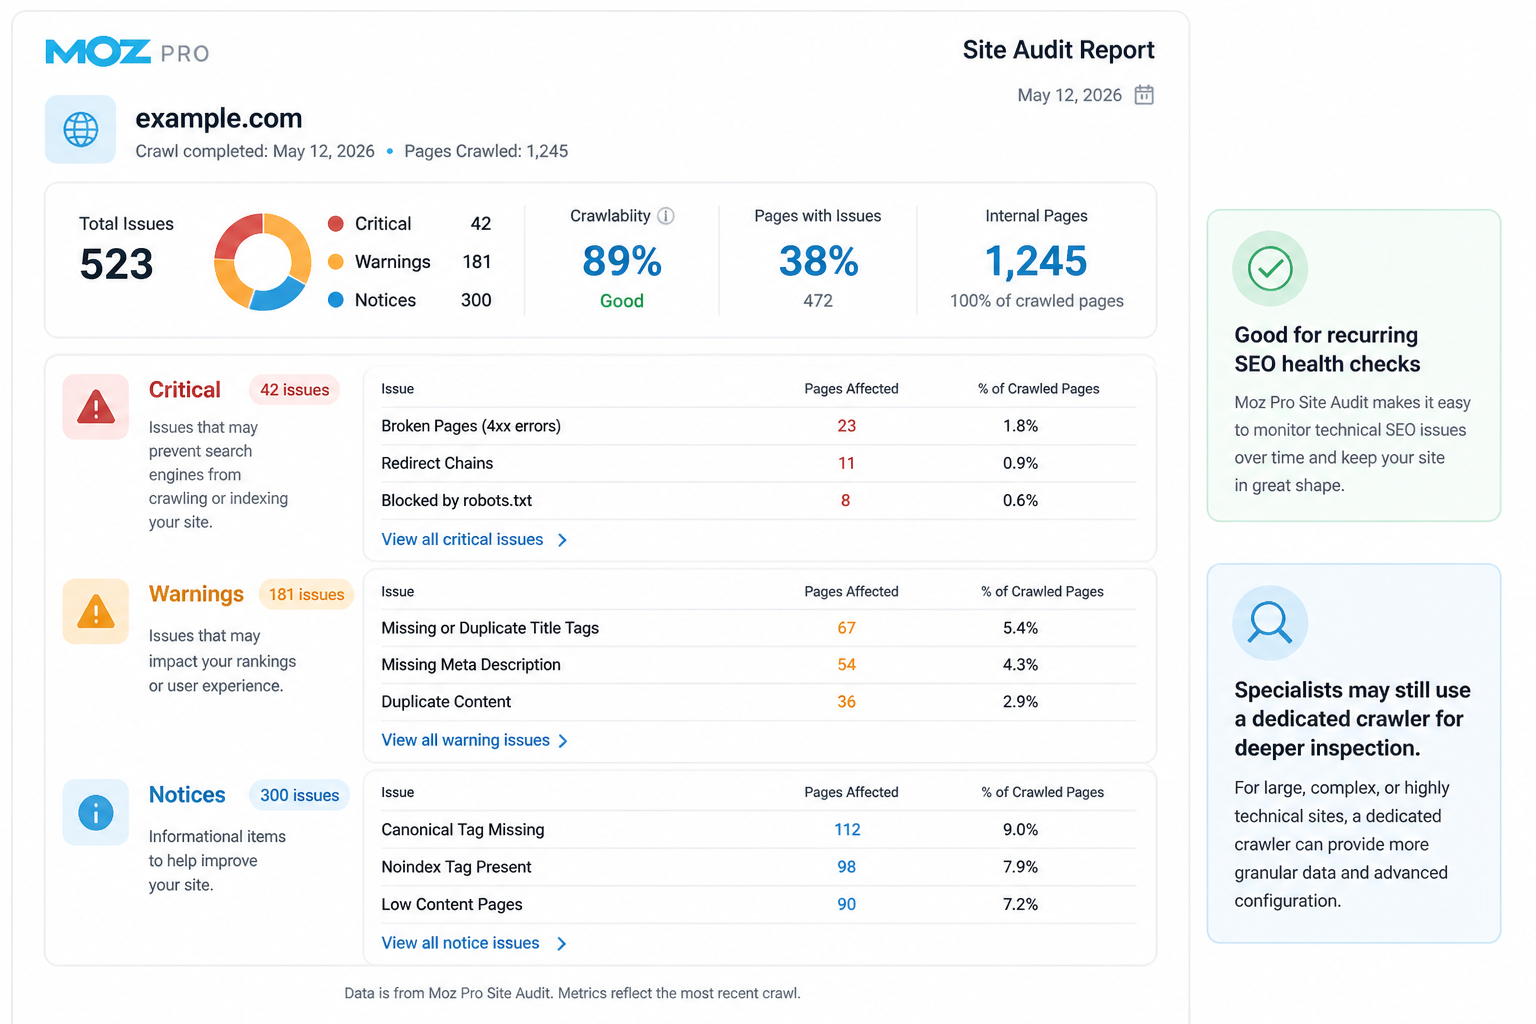This screenshot has width=1536, height=1024.
Task: Click chevron beside View all notice issues
Action: pos(561,944)
